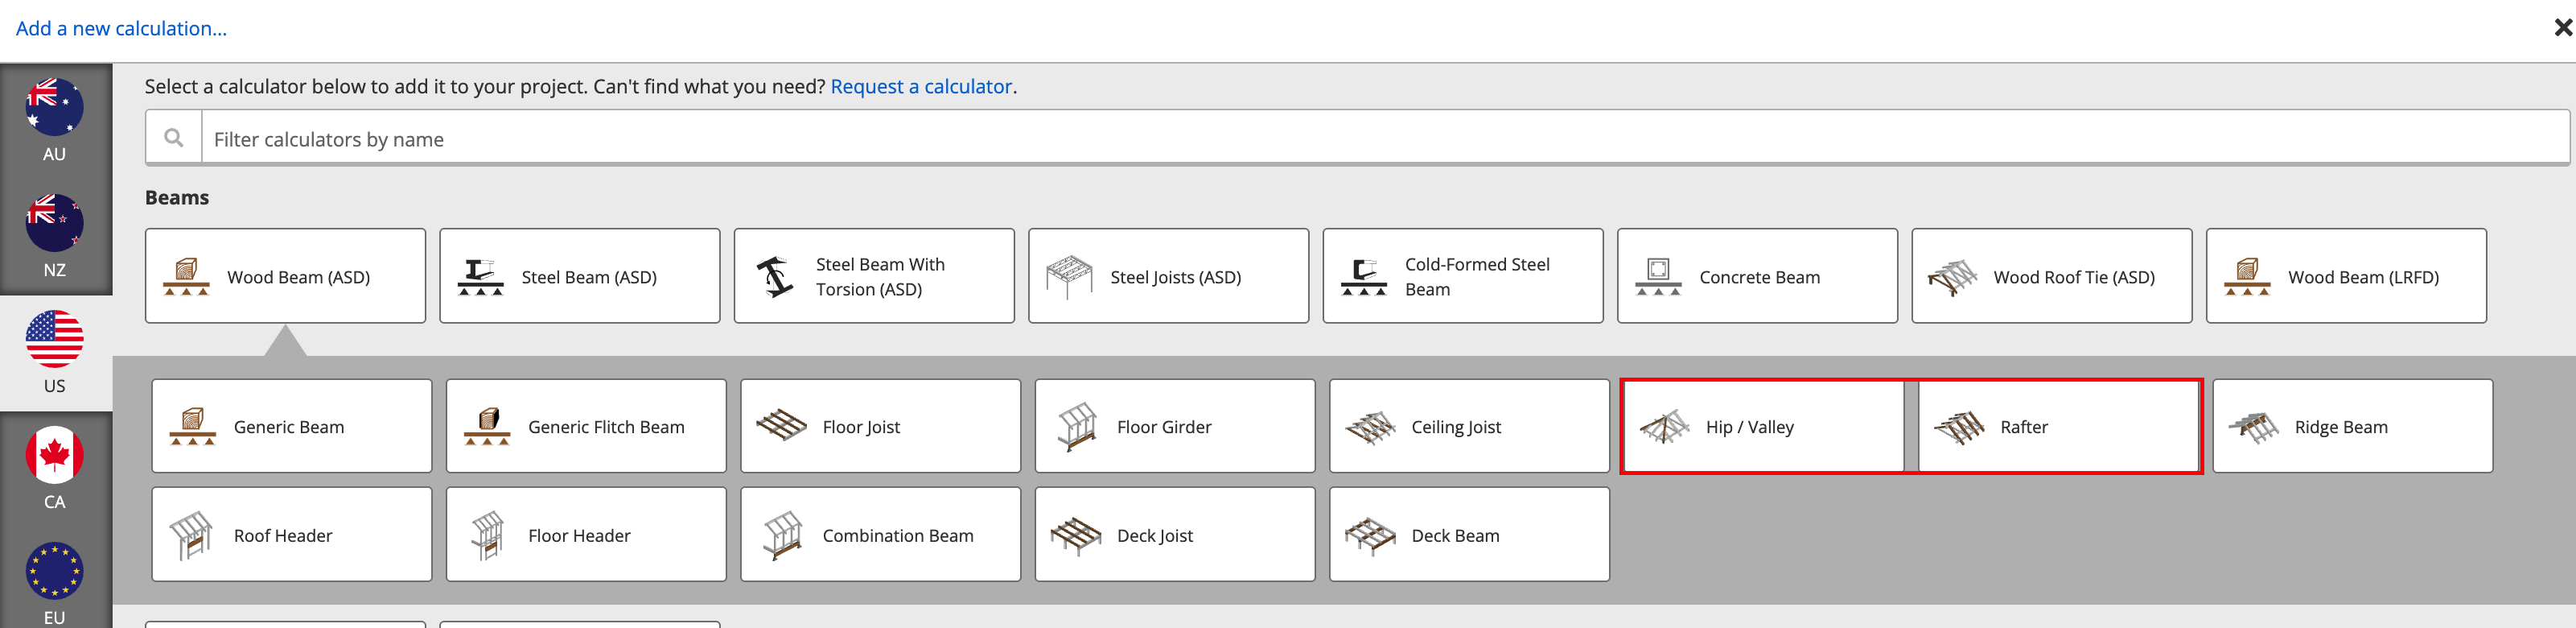Add a Generic Beam label calculation

(289, 427)
